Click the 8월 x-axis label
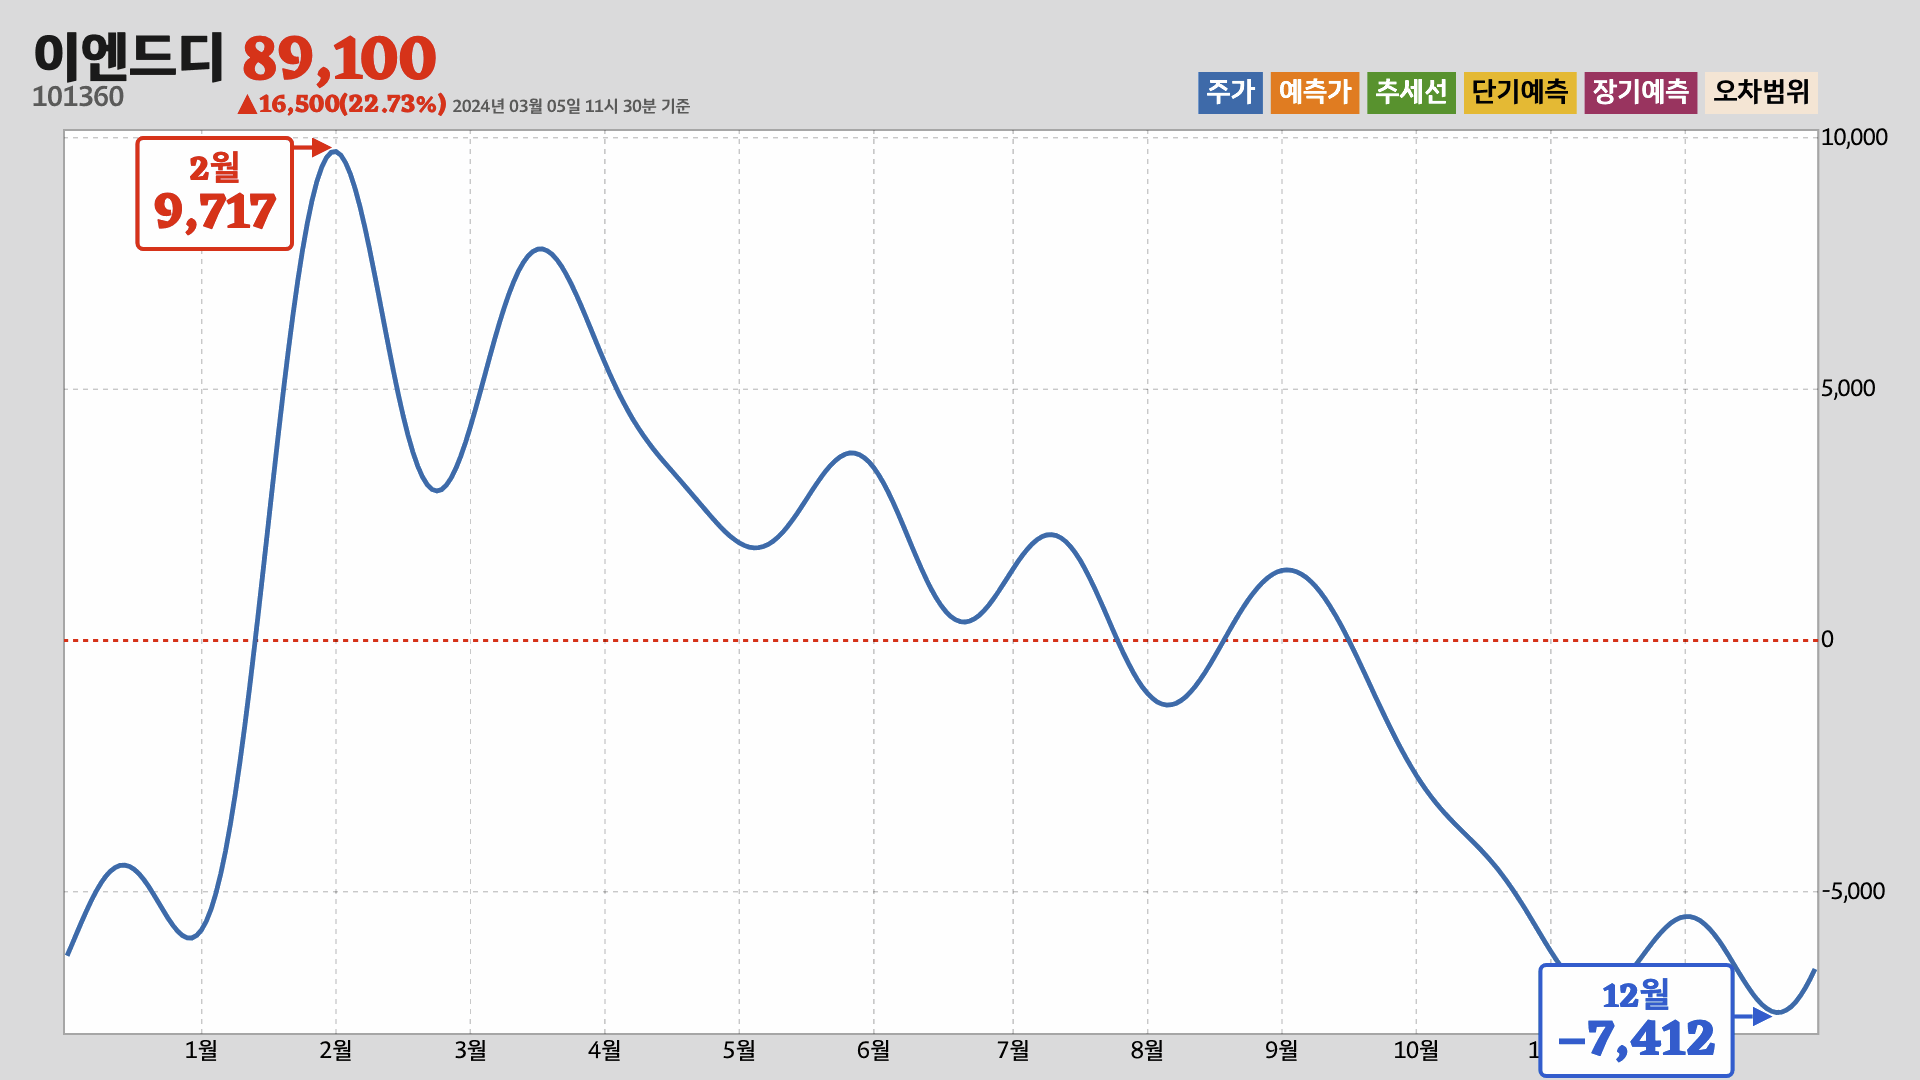Viewport: 1920px width, 1080px height. tap(1147, 1050)
